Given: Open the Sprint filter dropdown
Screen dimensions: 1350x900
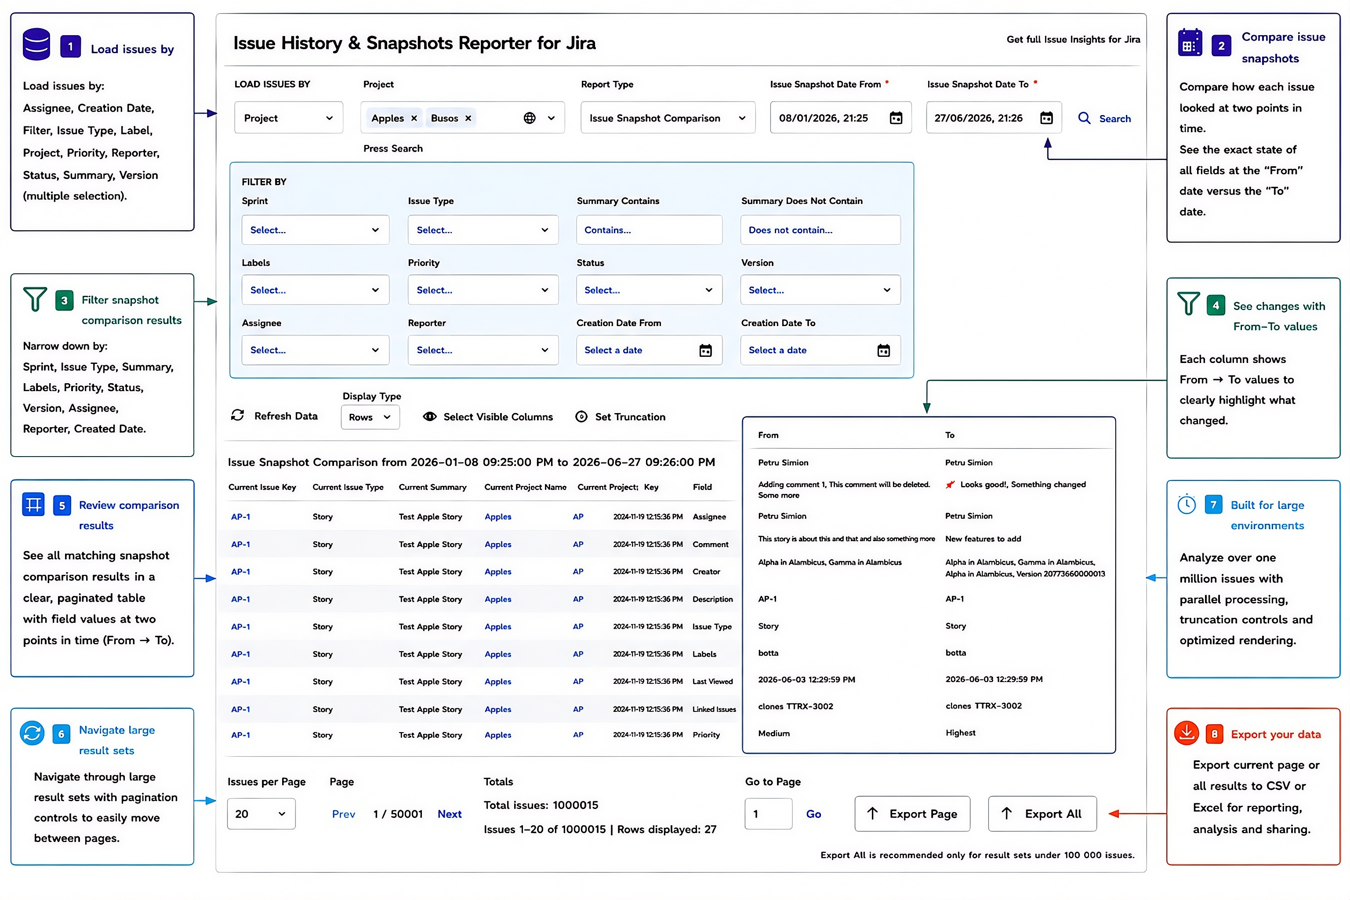Looking at the screenshot, I should pos(315,230).
